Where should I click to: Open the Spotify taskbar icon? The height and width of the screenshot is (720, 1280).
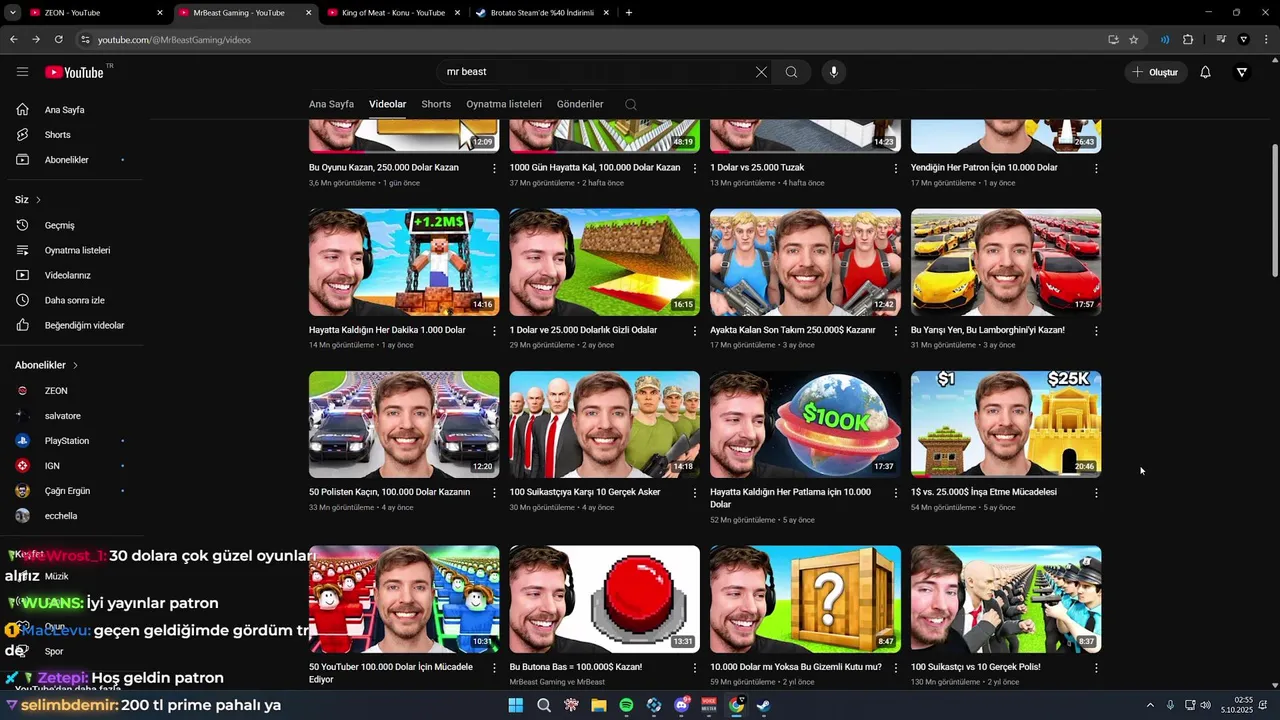(626, 705)
